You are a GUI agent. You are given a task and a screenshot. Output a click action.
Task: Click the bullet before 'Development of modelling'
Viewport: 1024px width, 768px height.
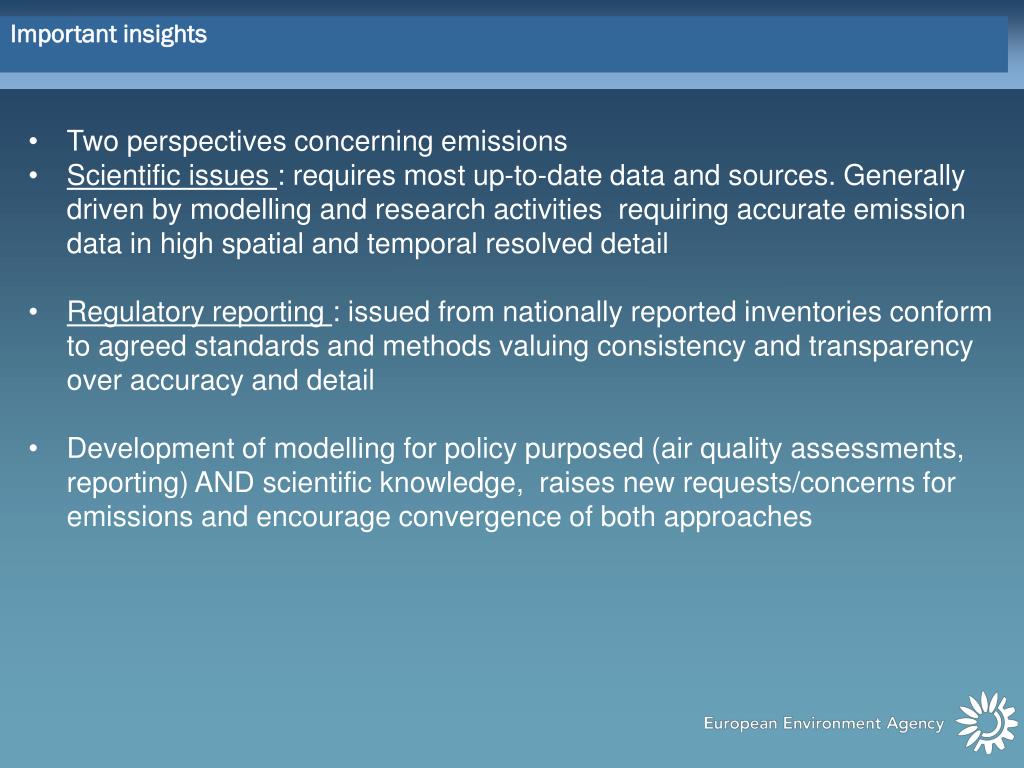[33, 448]
